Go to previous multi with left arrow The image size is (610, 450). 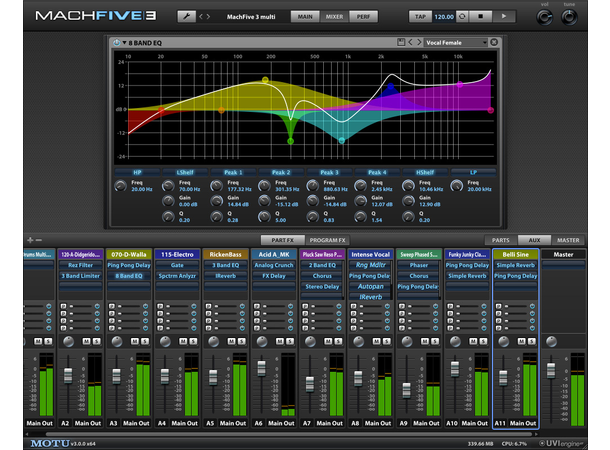point(201,16)
